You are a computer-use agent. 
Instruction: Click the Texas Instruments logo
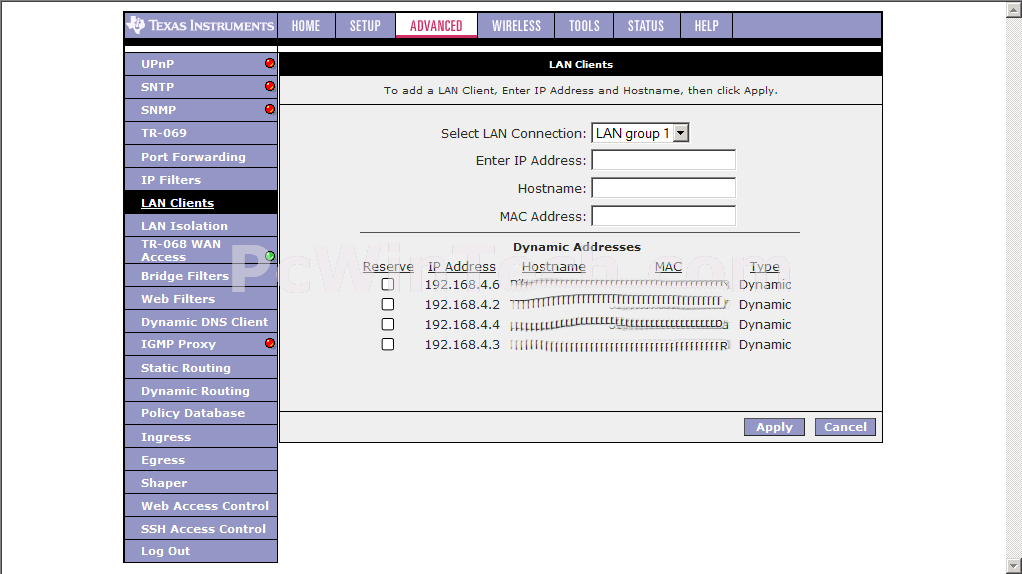coord(201,25)
